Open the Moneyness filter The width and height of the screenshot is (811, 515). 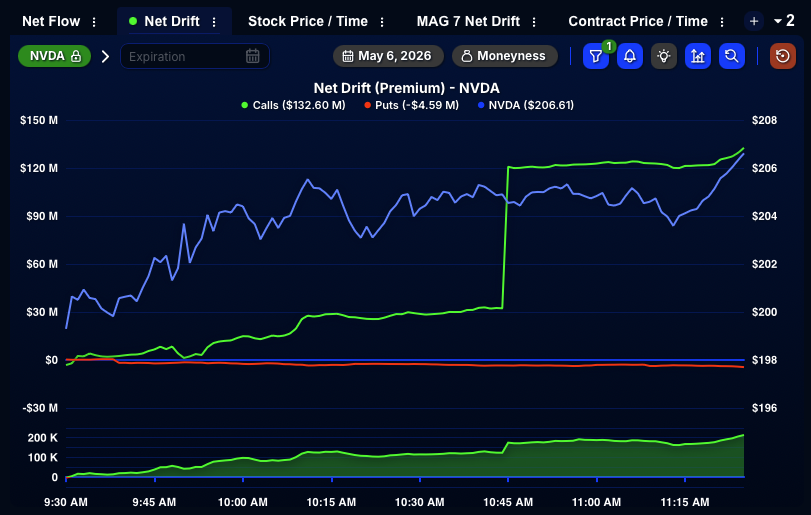[505, 56]
